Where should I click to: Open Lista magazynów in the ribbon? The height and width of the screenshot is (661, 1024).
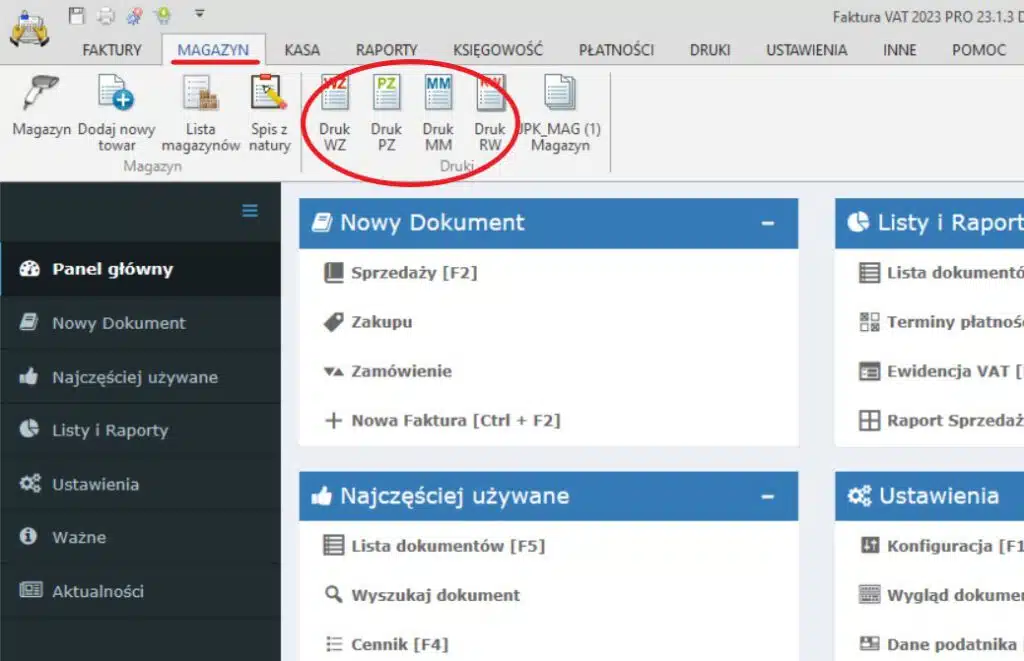coord(200,96)
